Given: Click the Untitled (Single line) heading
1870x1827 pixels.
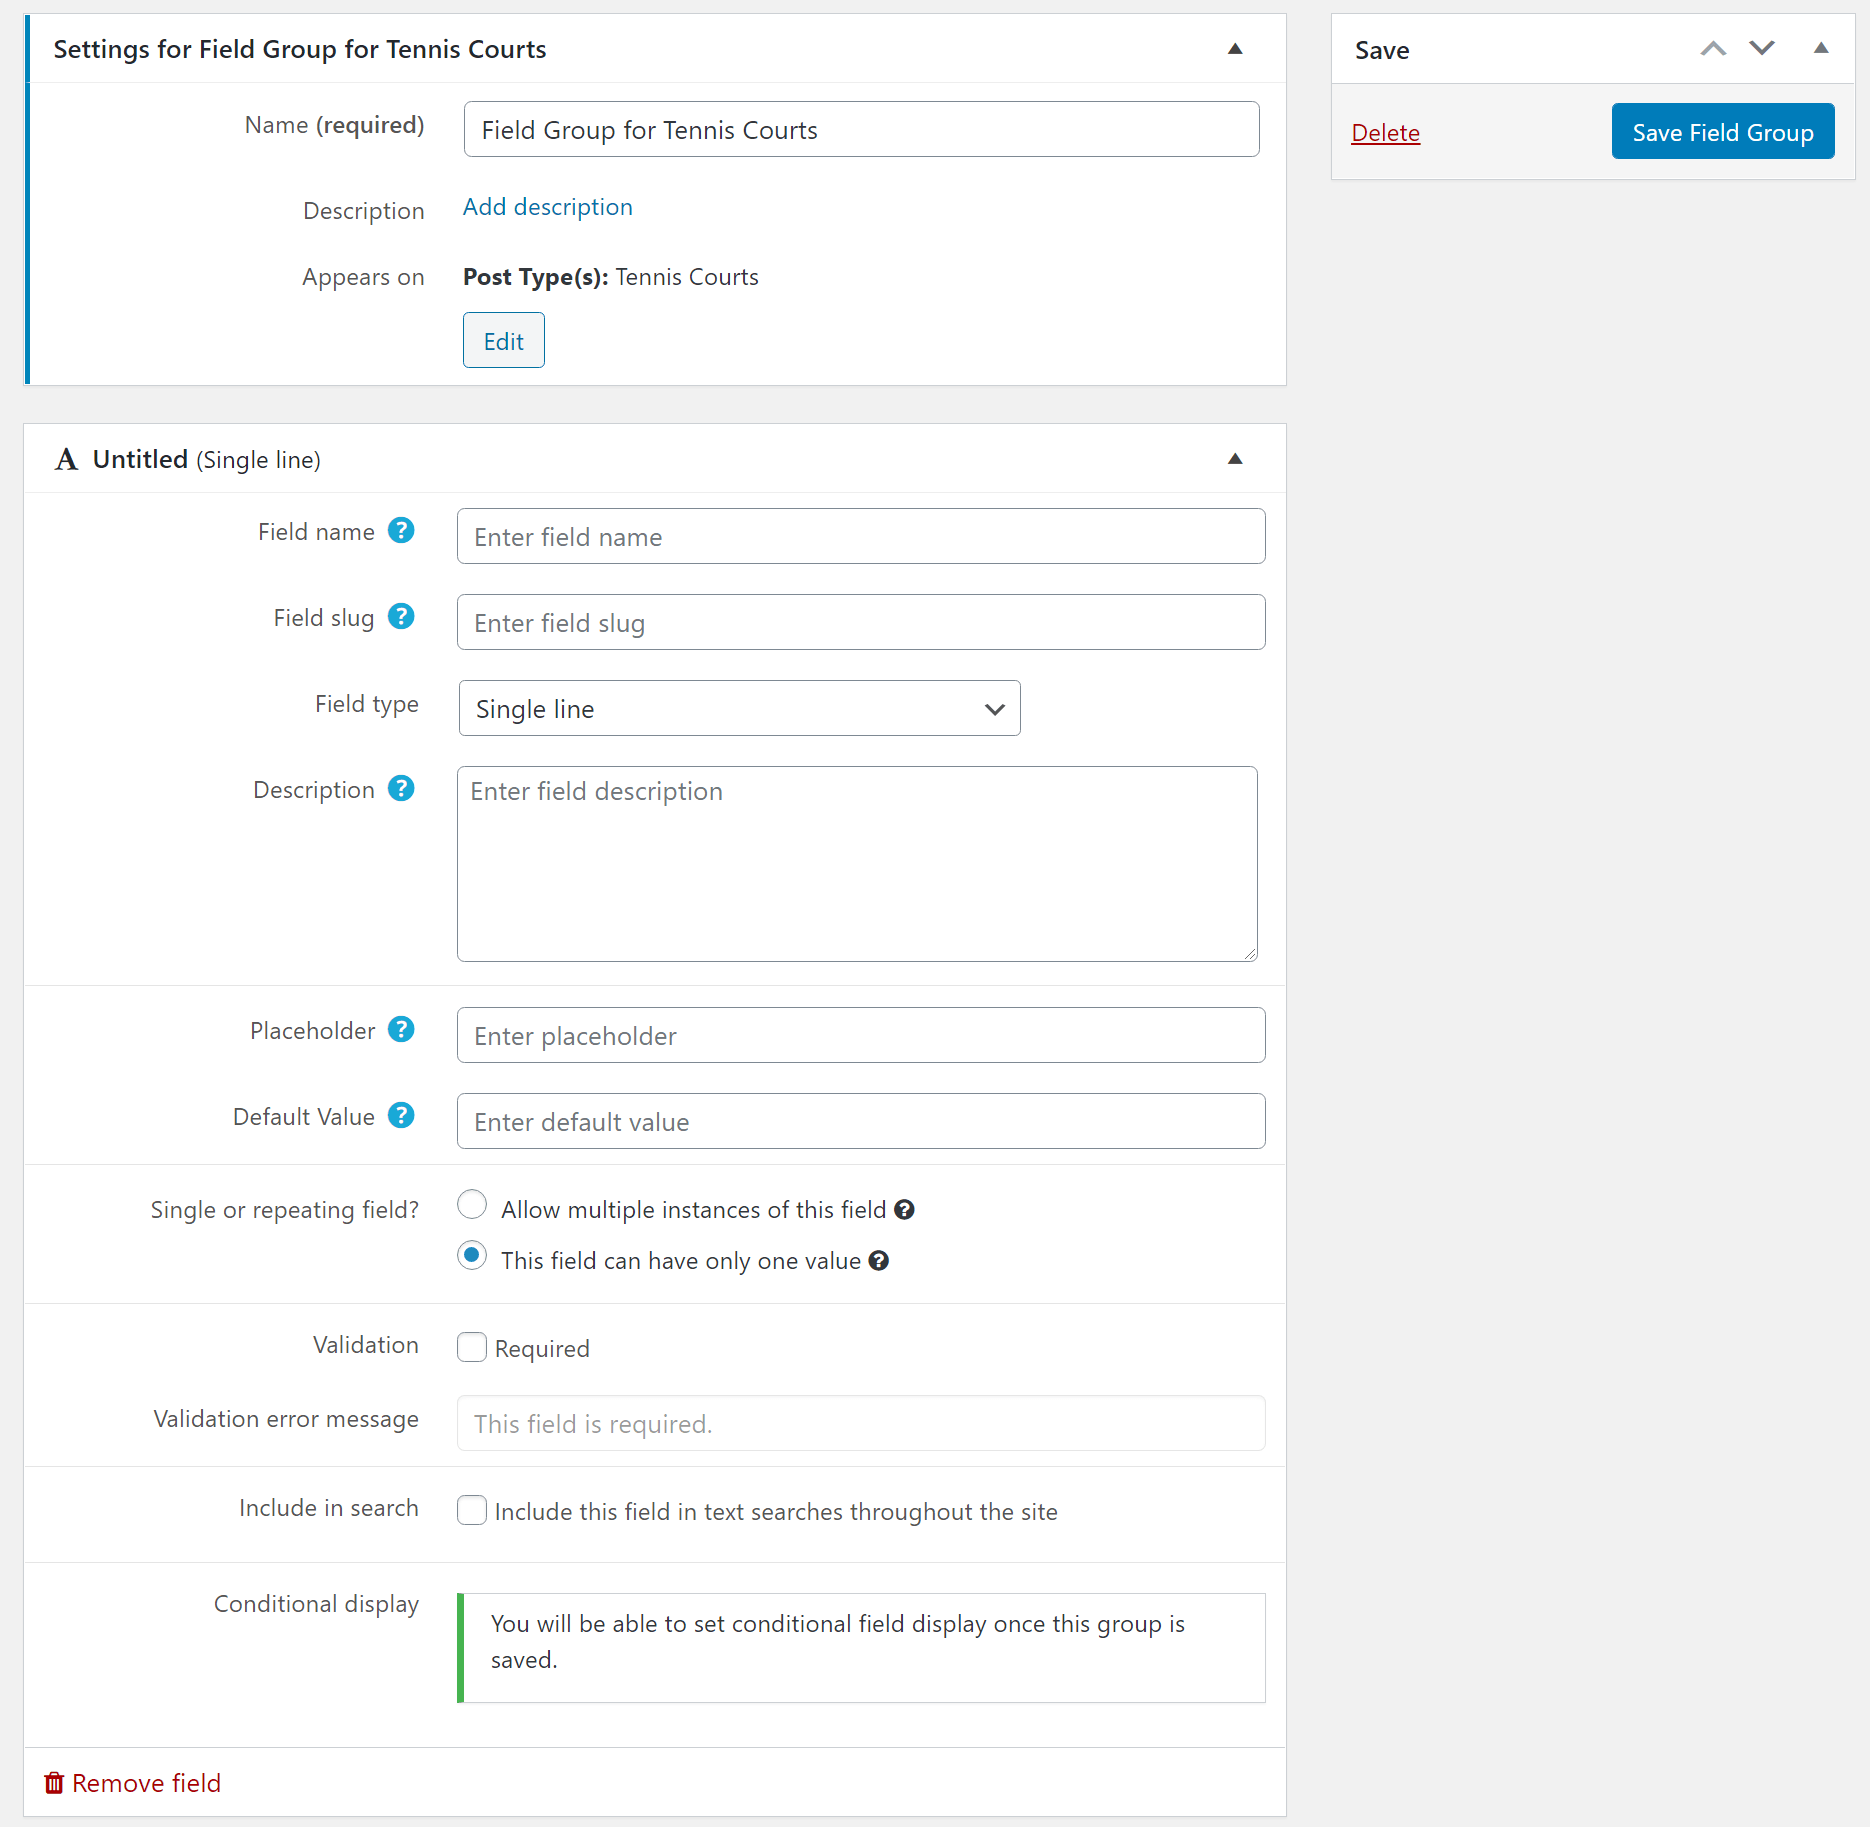Looking at the screenshot, I should [207, 459].
